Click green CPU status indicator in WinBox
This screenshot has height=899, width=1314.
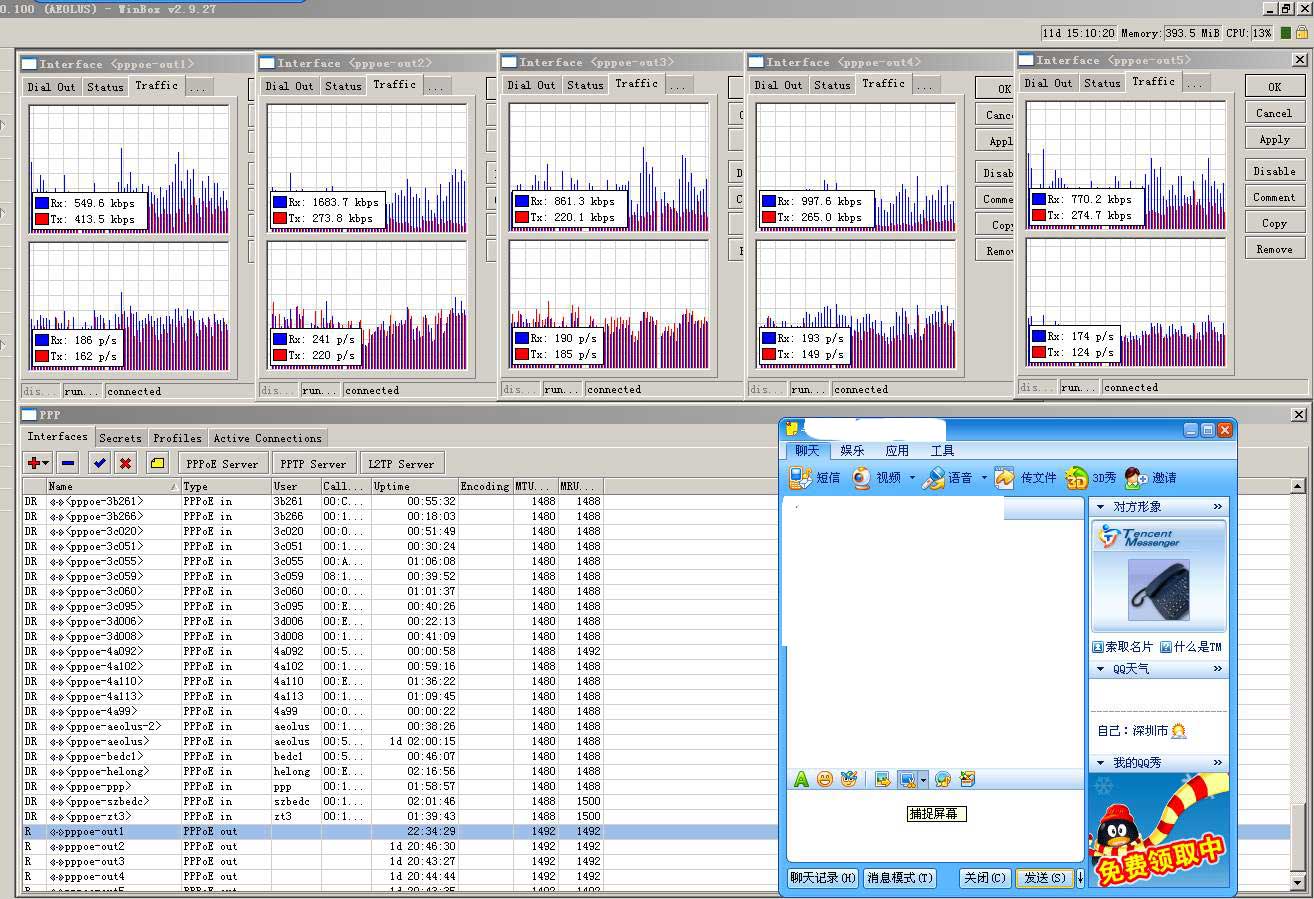(1285, 33)
